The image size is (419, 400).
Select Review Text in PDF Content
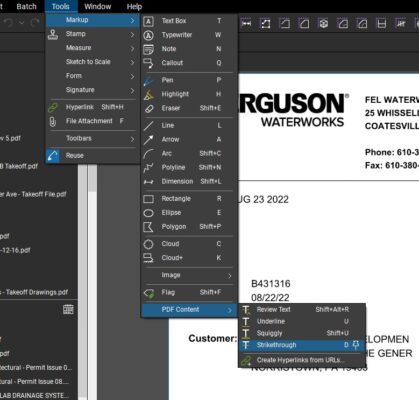[302, 310]
